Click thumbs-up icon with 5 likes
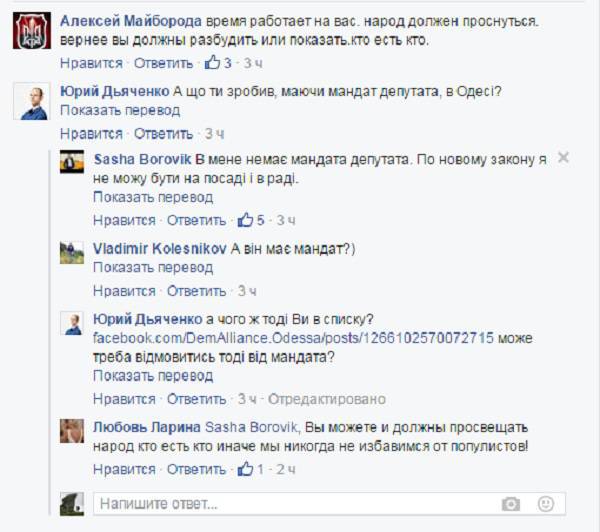 pyautogui.click(x=245, y=220)
